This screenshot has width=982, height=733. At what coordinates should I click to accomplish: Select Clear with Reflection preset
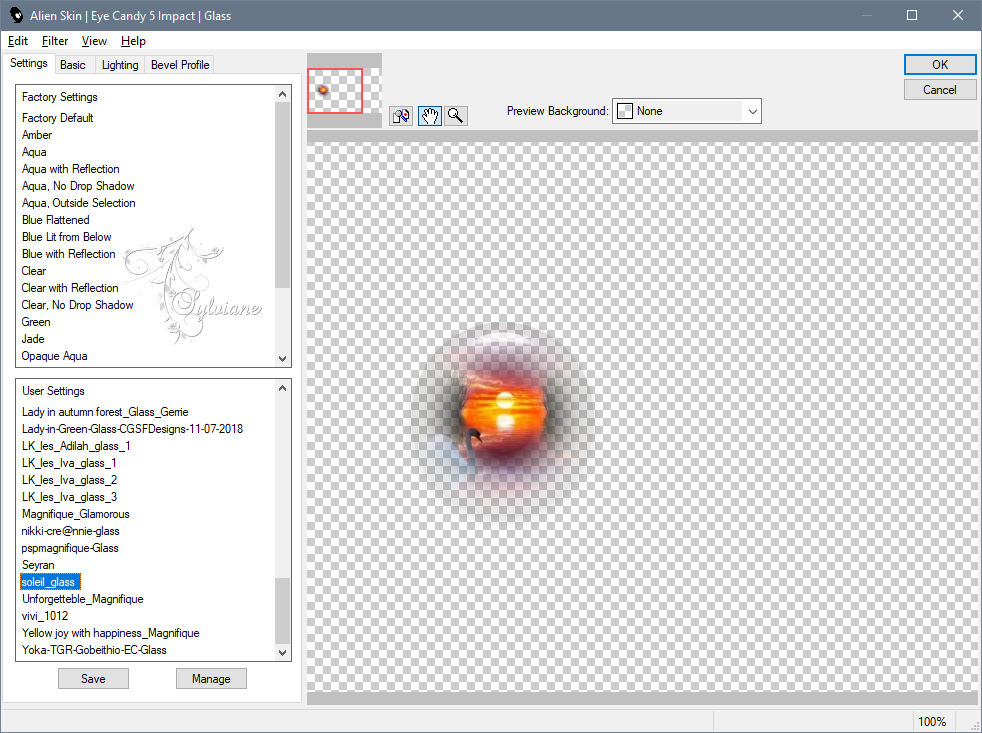(x=70, y=288)
